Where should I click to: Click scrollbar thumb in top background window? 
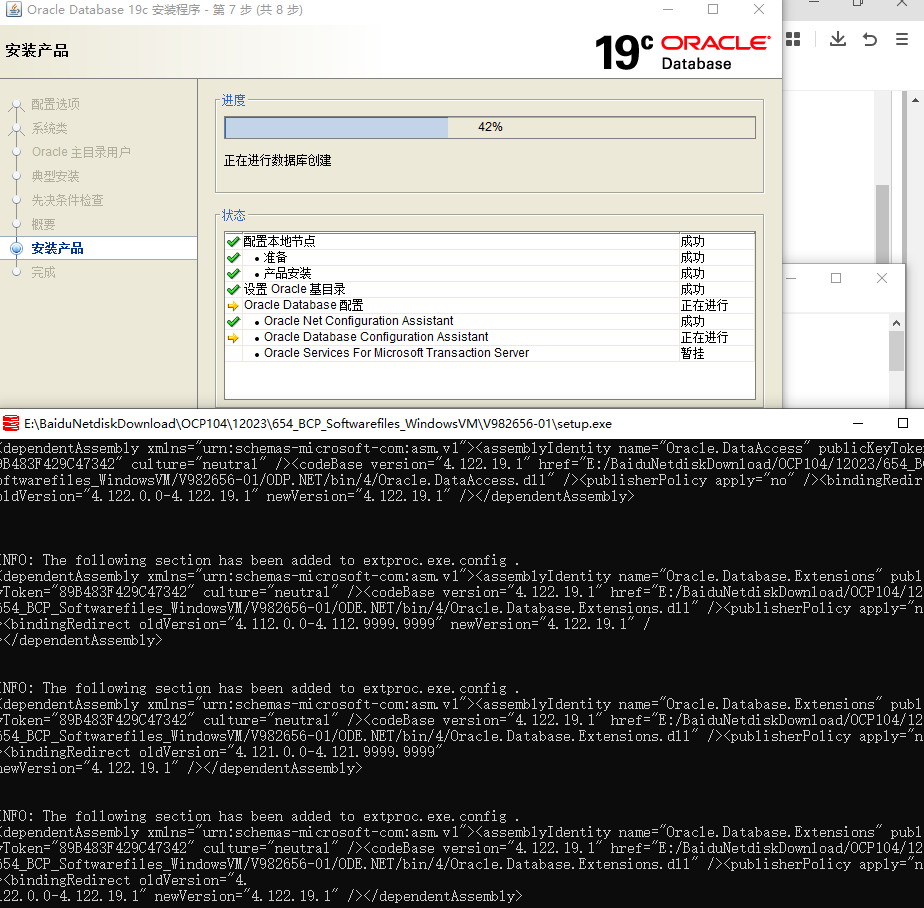tap(882, 224)
